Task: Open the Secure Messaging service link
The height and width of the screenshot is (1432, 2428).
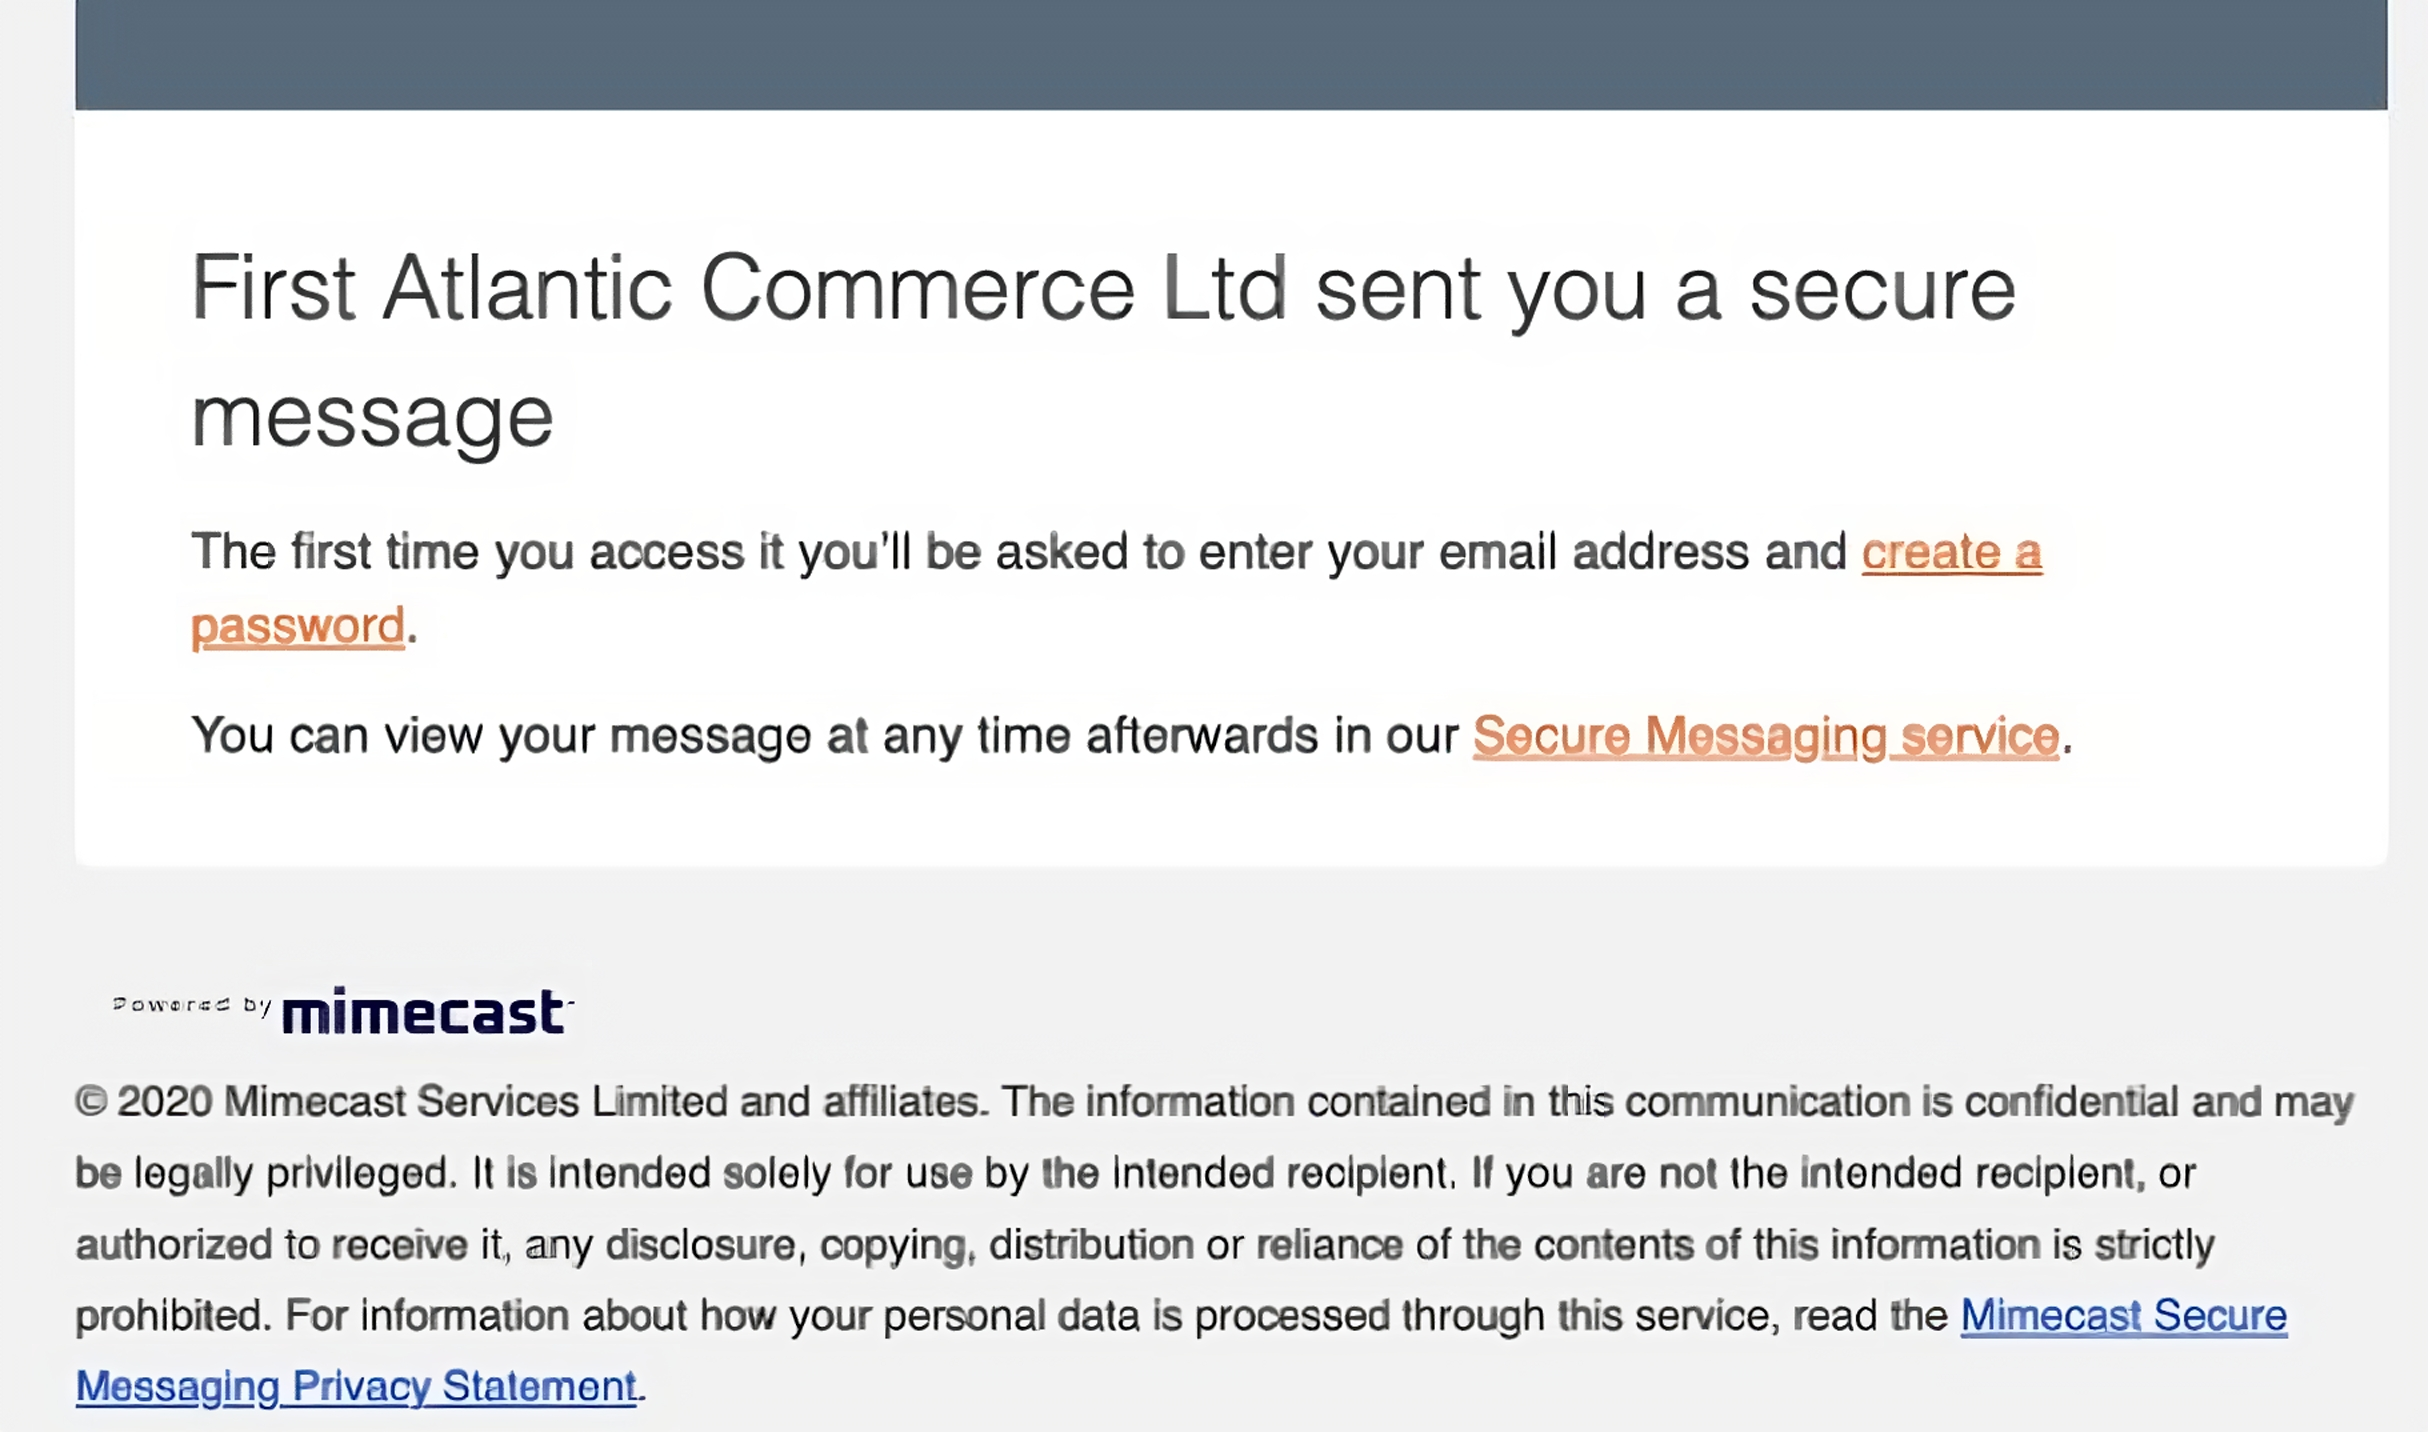Action: (1765, 736)
